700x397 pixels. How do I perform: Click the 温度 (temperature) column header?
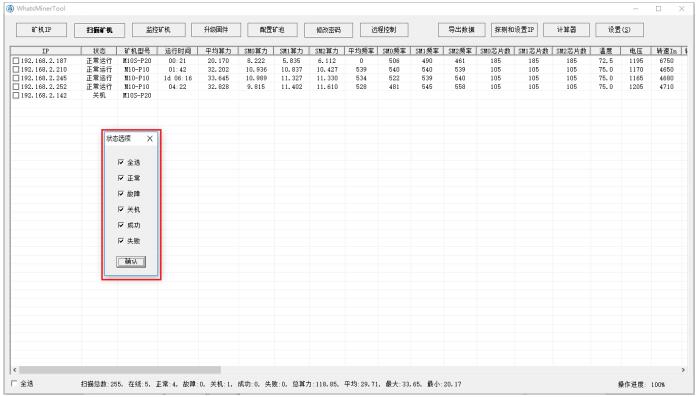coord(606,51)
